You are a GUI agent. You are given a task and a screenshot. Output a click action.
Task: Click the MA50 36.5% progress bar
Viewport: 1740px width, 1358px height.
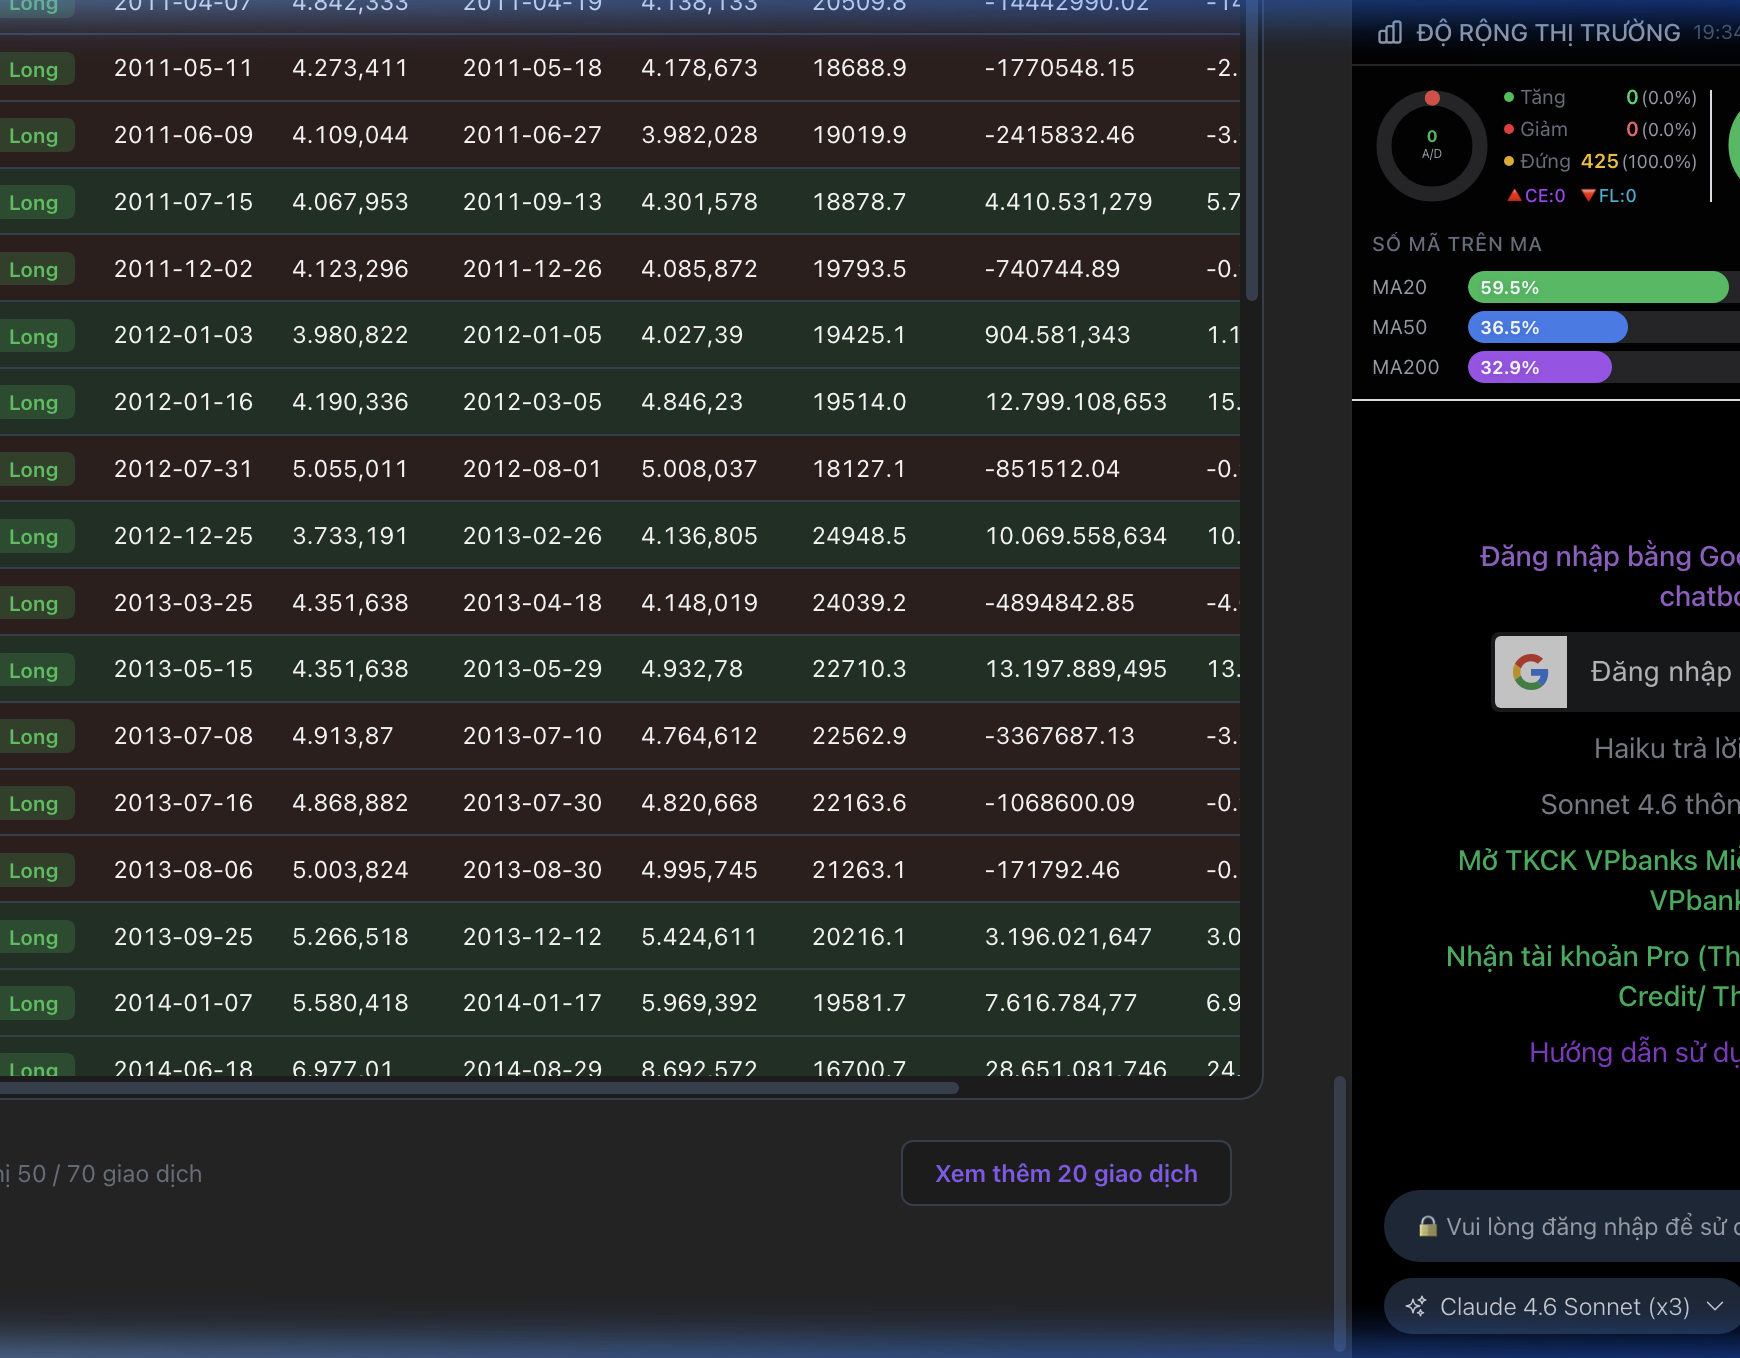1547,327
